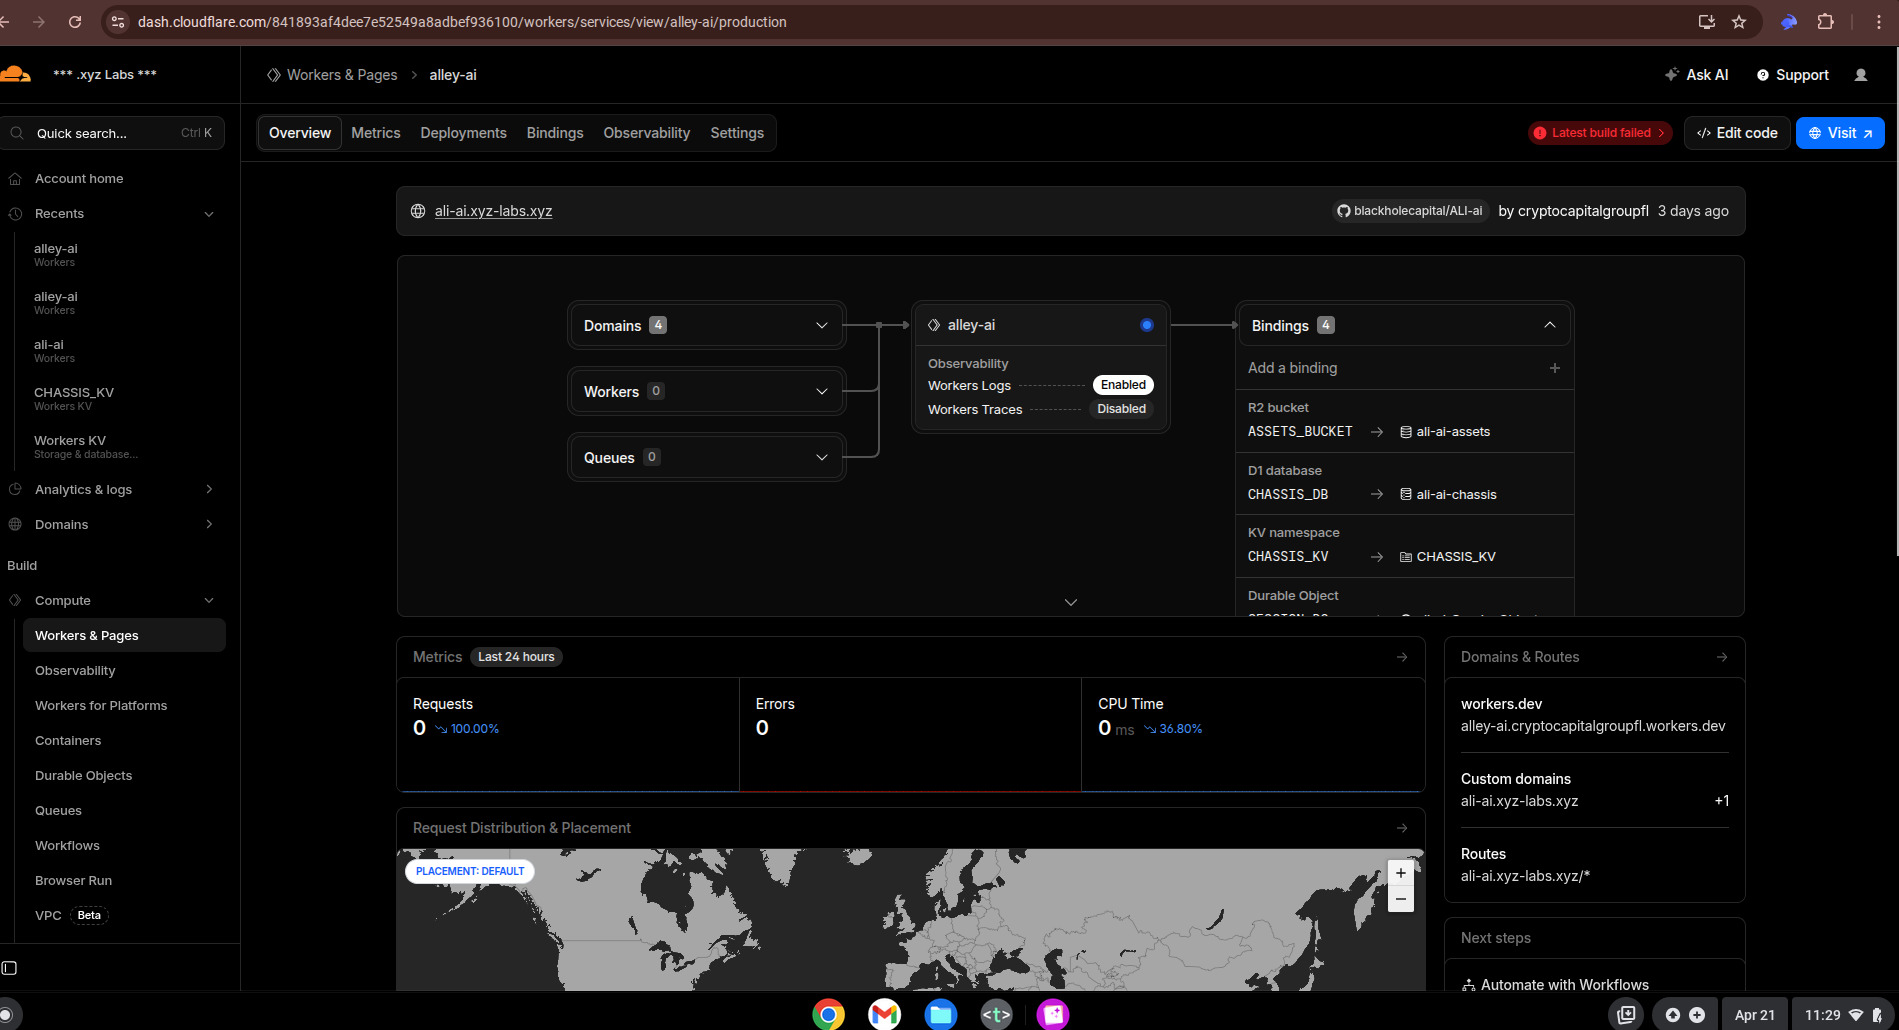Toggle Workers Traces Disabled badge
The image size is (1899, 1030).
1121,409
